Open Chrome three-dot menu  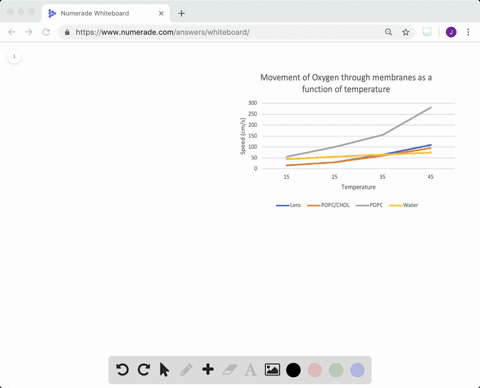pos(468,32)
